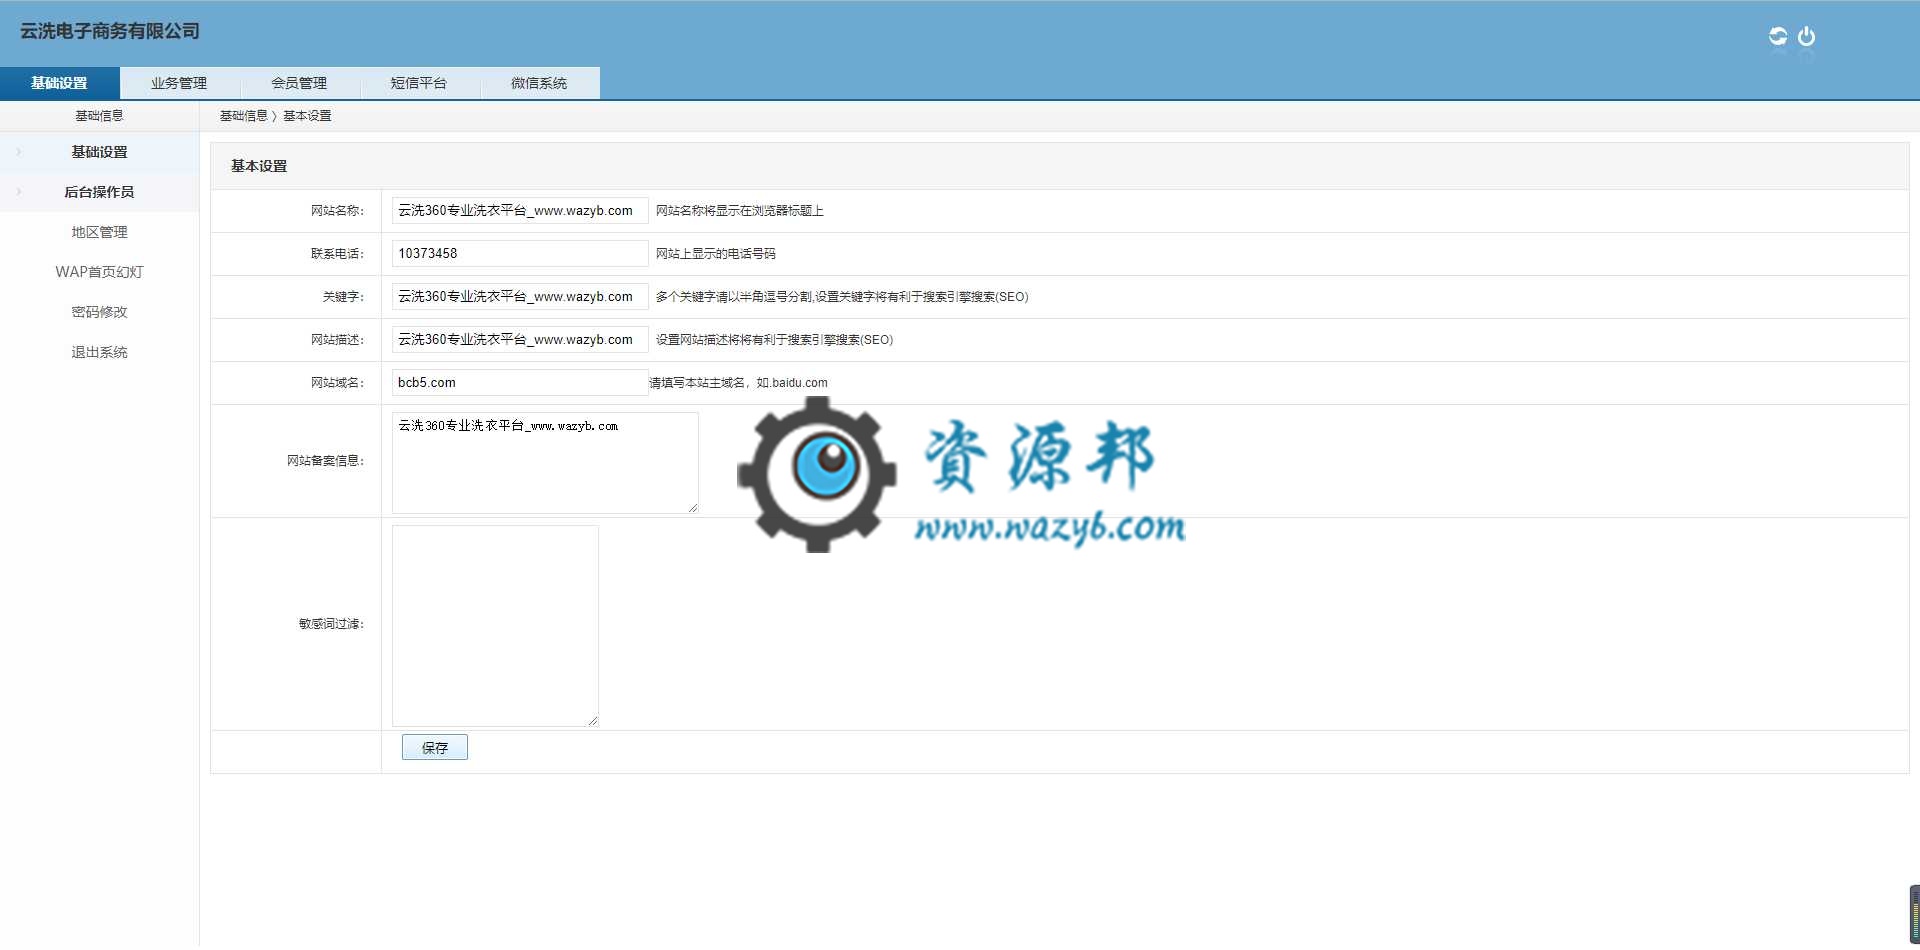Focus the 网站名称 input field
The image size is (1920, 950).
click(520, 211)
